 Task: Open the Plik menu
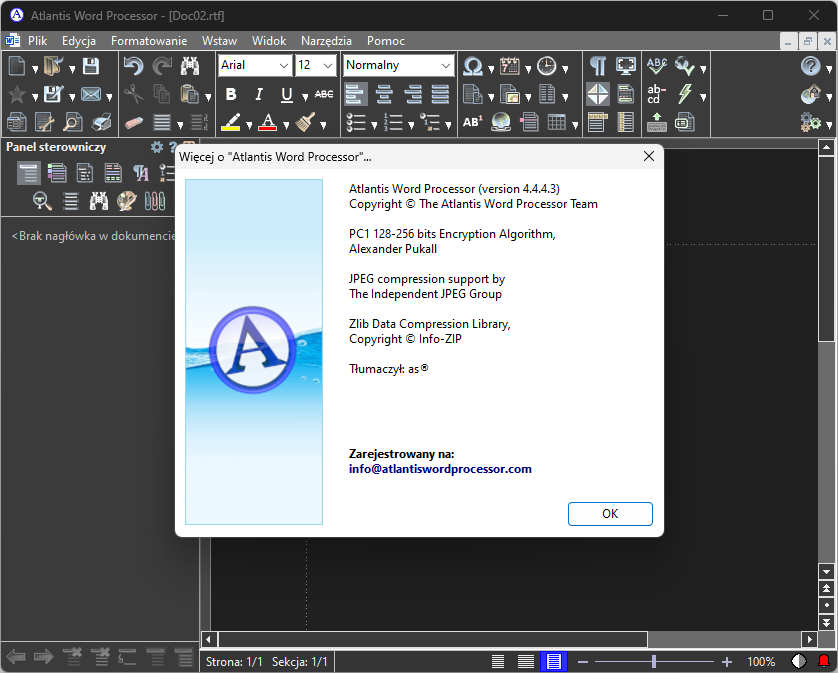(x=37, y=41)
